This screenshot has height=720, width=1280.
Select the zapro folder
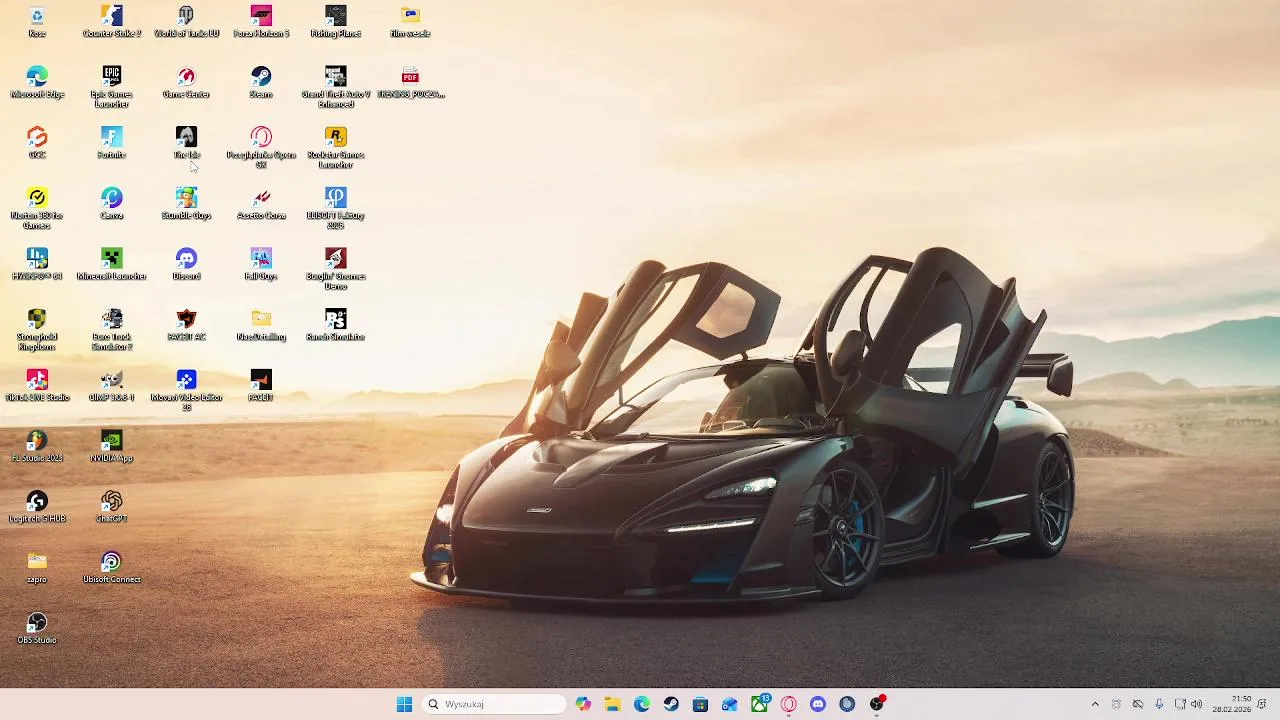pyautogui.click(x=37, y=568)
